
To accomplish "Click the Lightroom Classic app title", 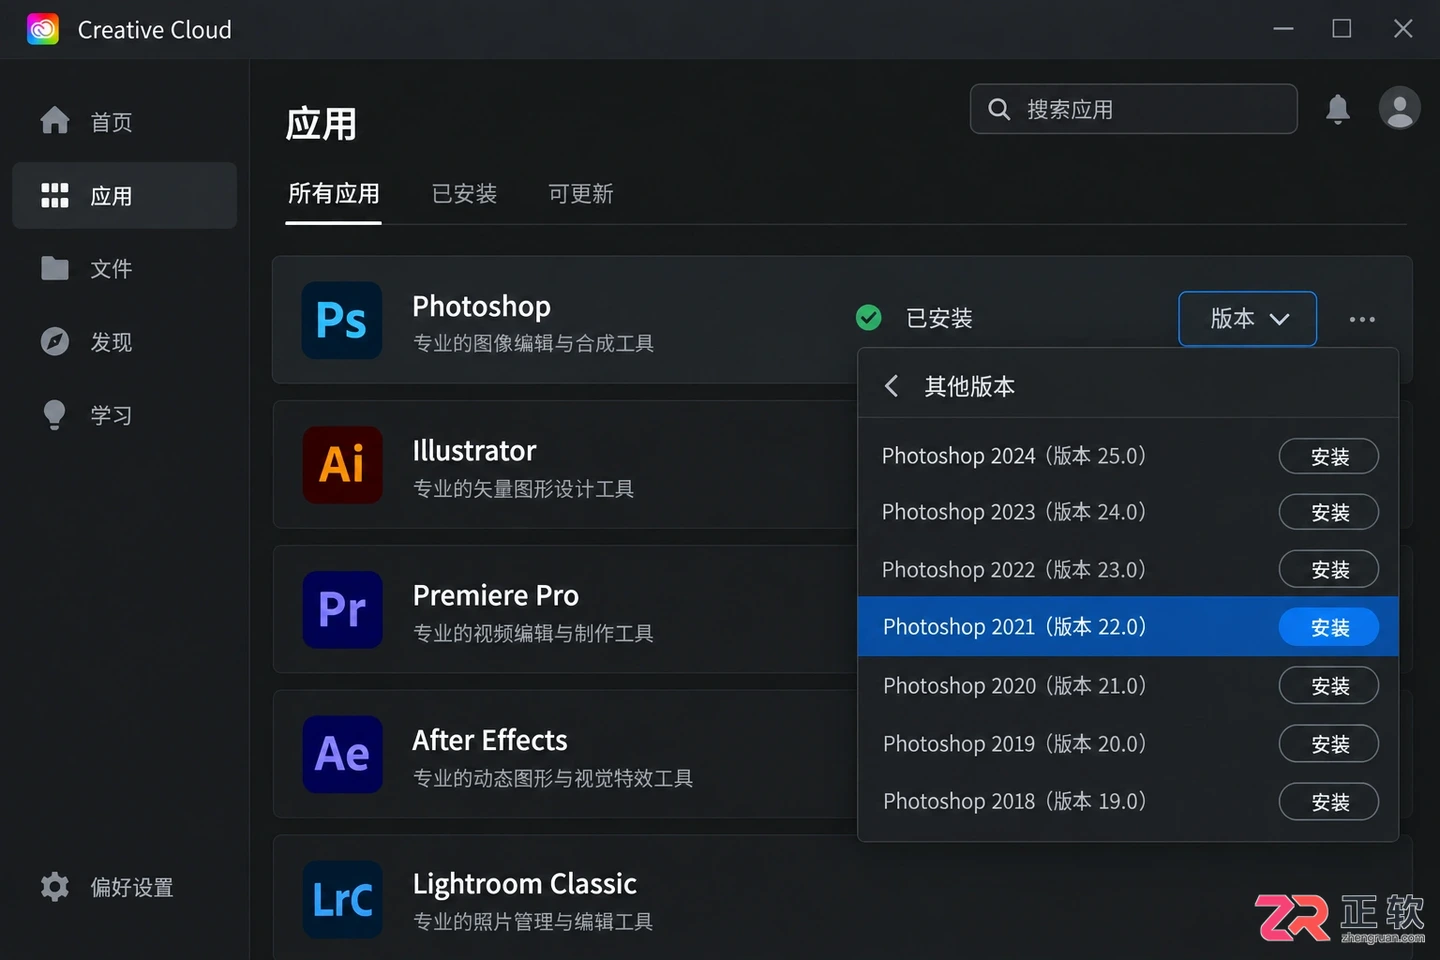I will (x=525, y=884).
